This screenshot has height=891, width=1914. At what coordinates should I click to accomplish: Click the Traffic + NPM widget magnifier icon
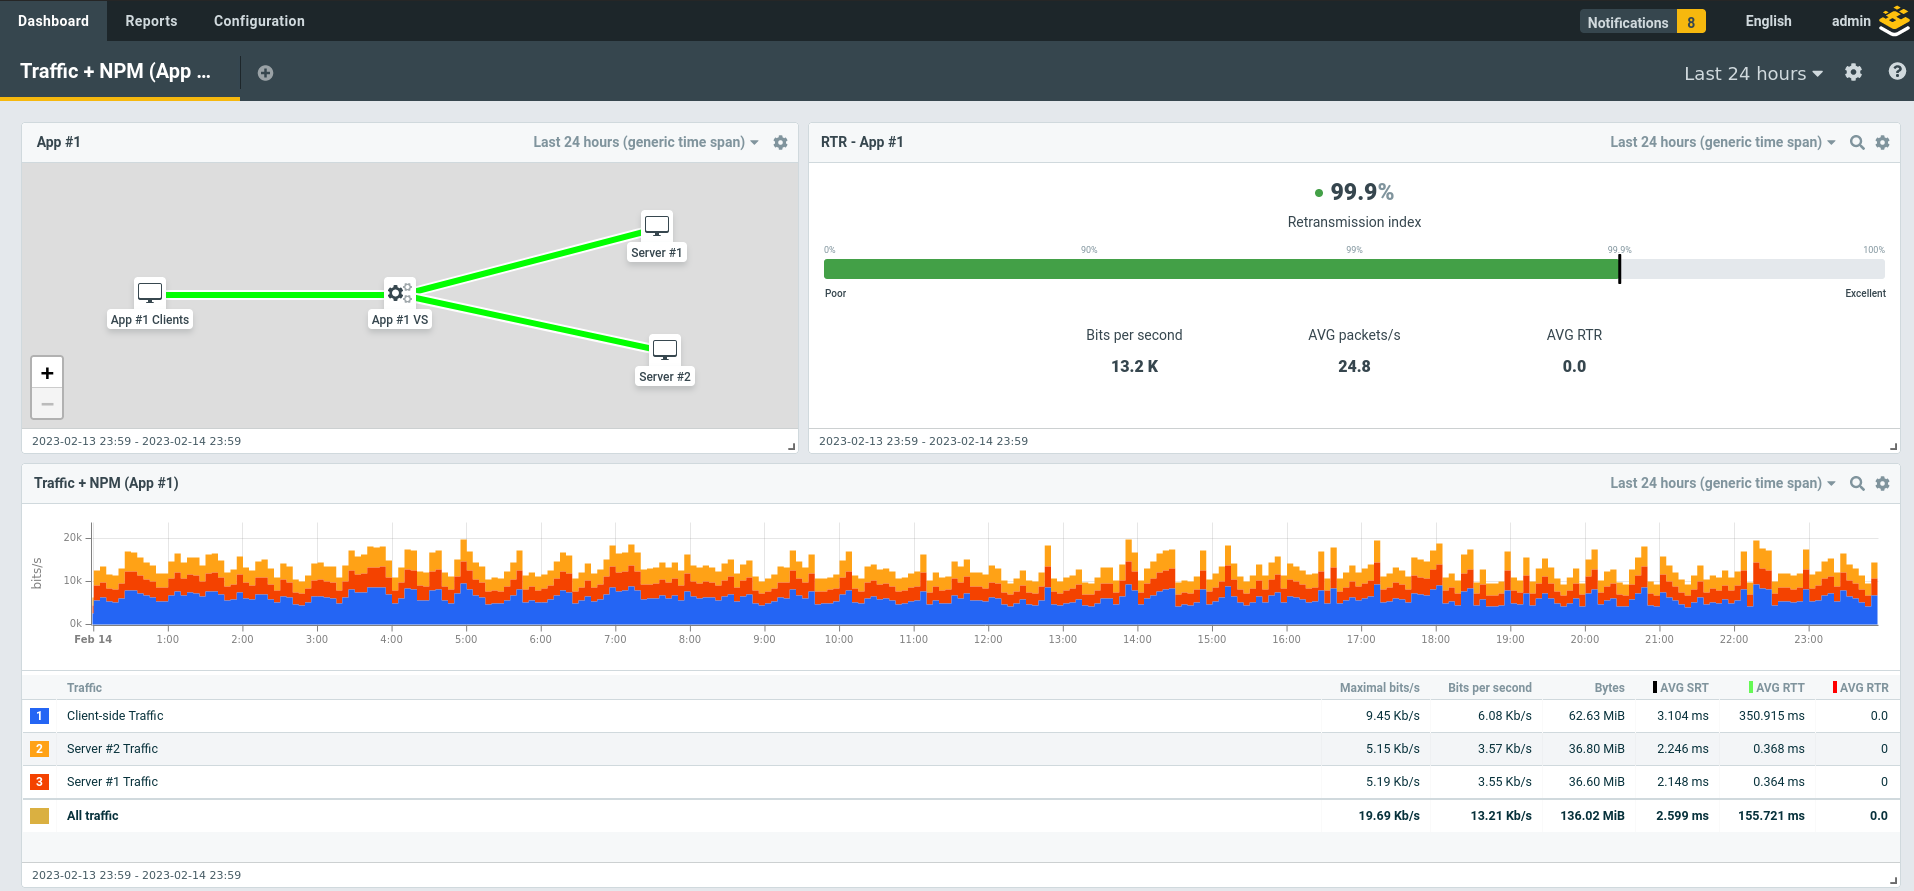click(1856, 484)
